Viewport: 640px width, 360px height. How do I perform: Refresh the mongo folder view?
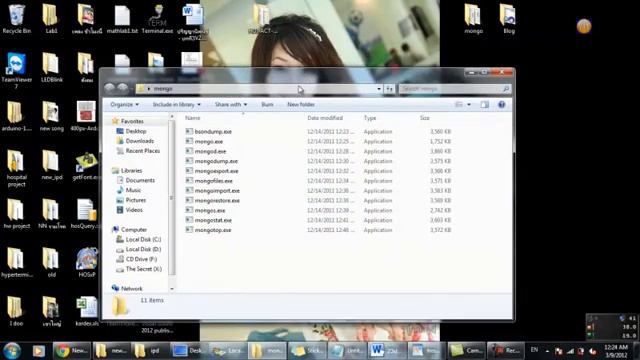pos(389,89)
